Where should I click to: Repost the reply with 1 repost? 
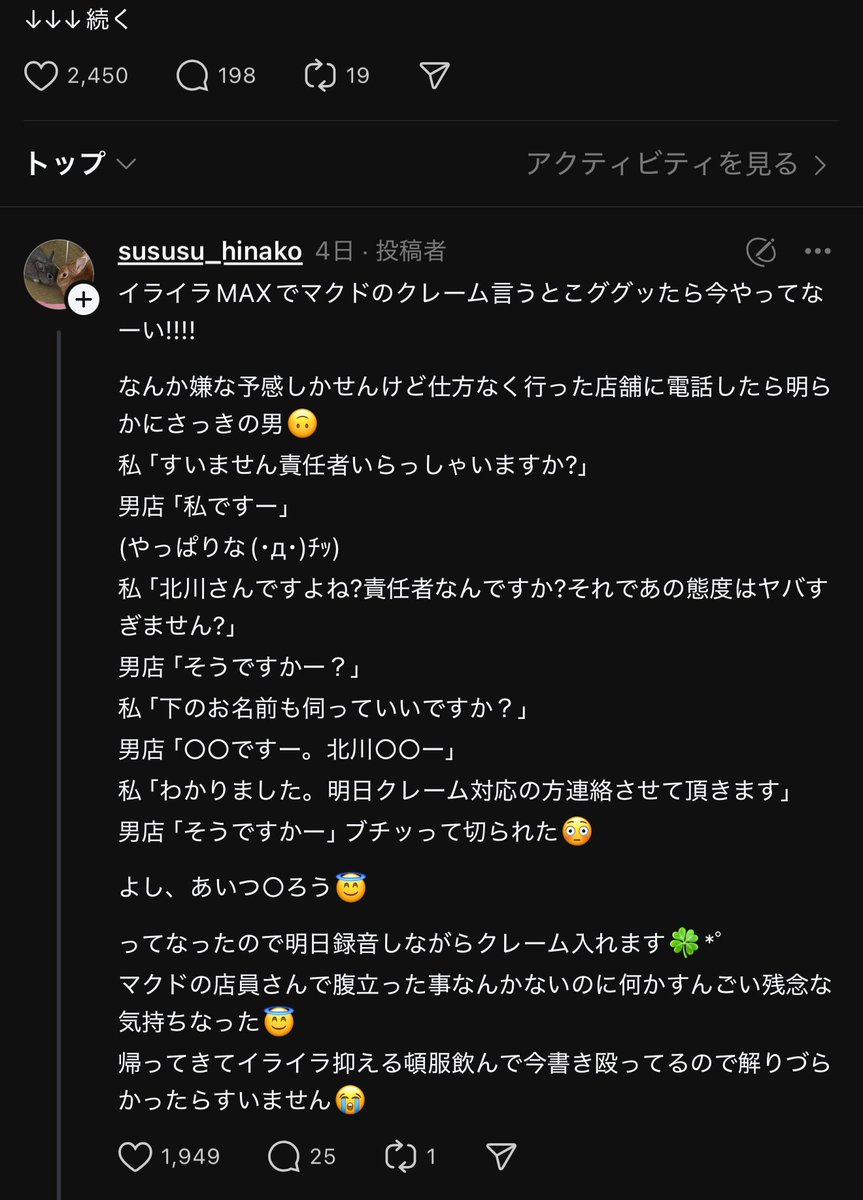click(x=400, y=1157)
